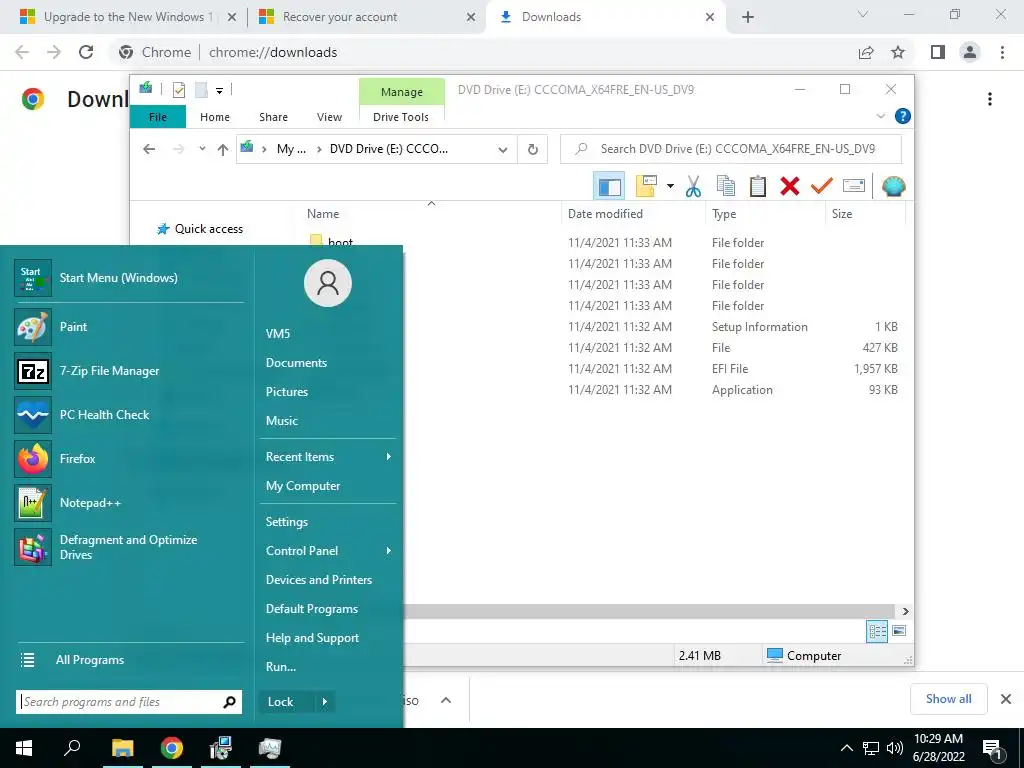Switch to details view icon

coord(877,632)
